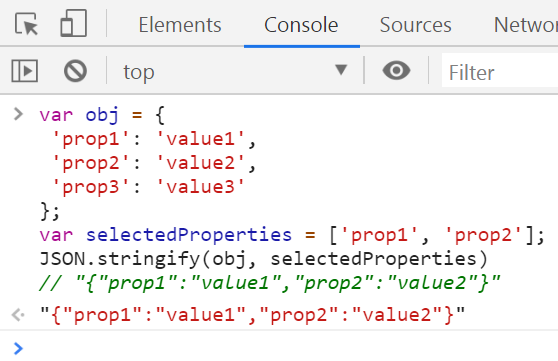Show the console sidebar
558x361 pixels.
click(25, 71)
